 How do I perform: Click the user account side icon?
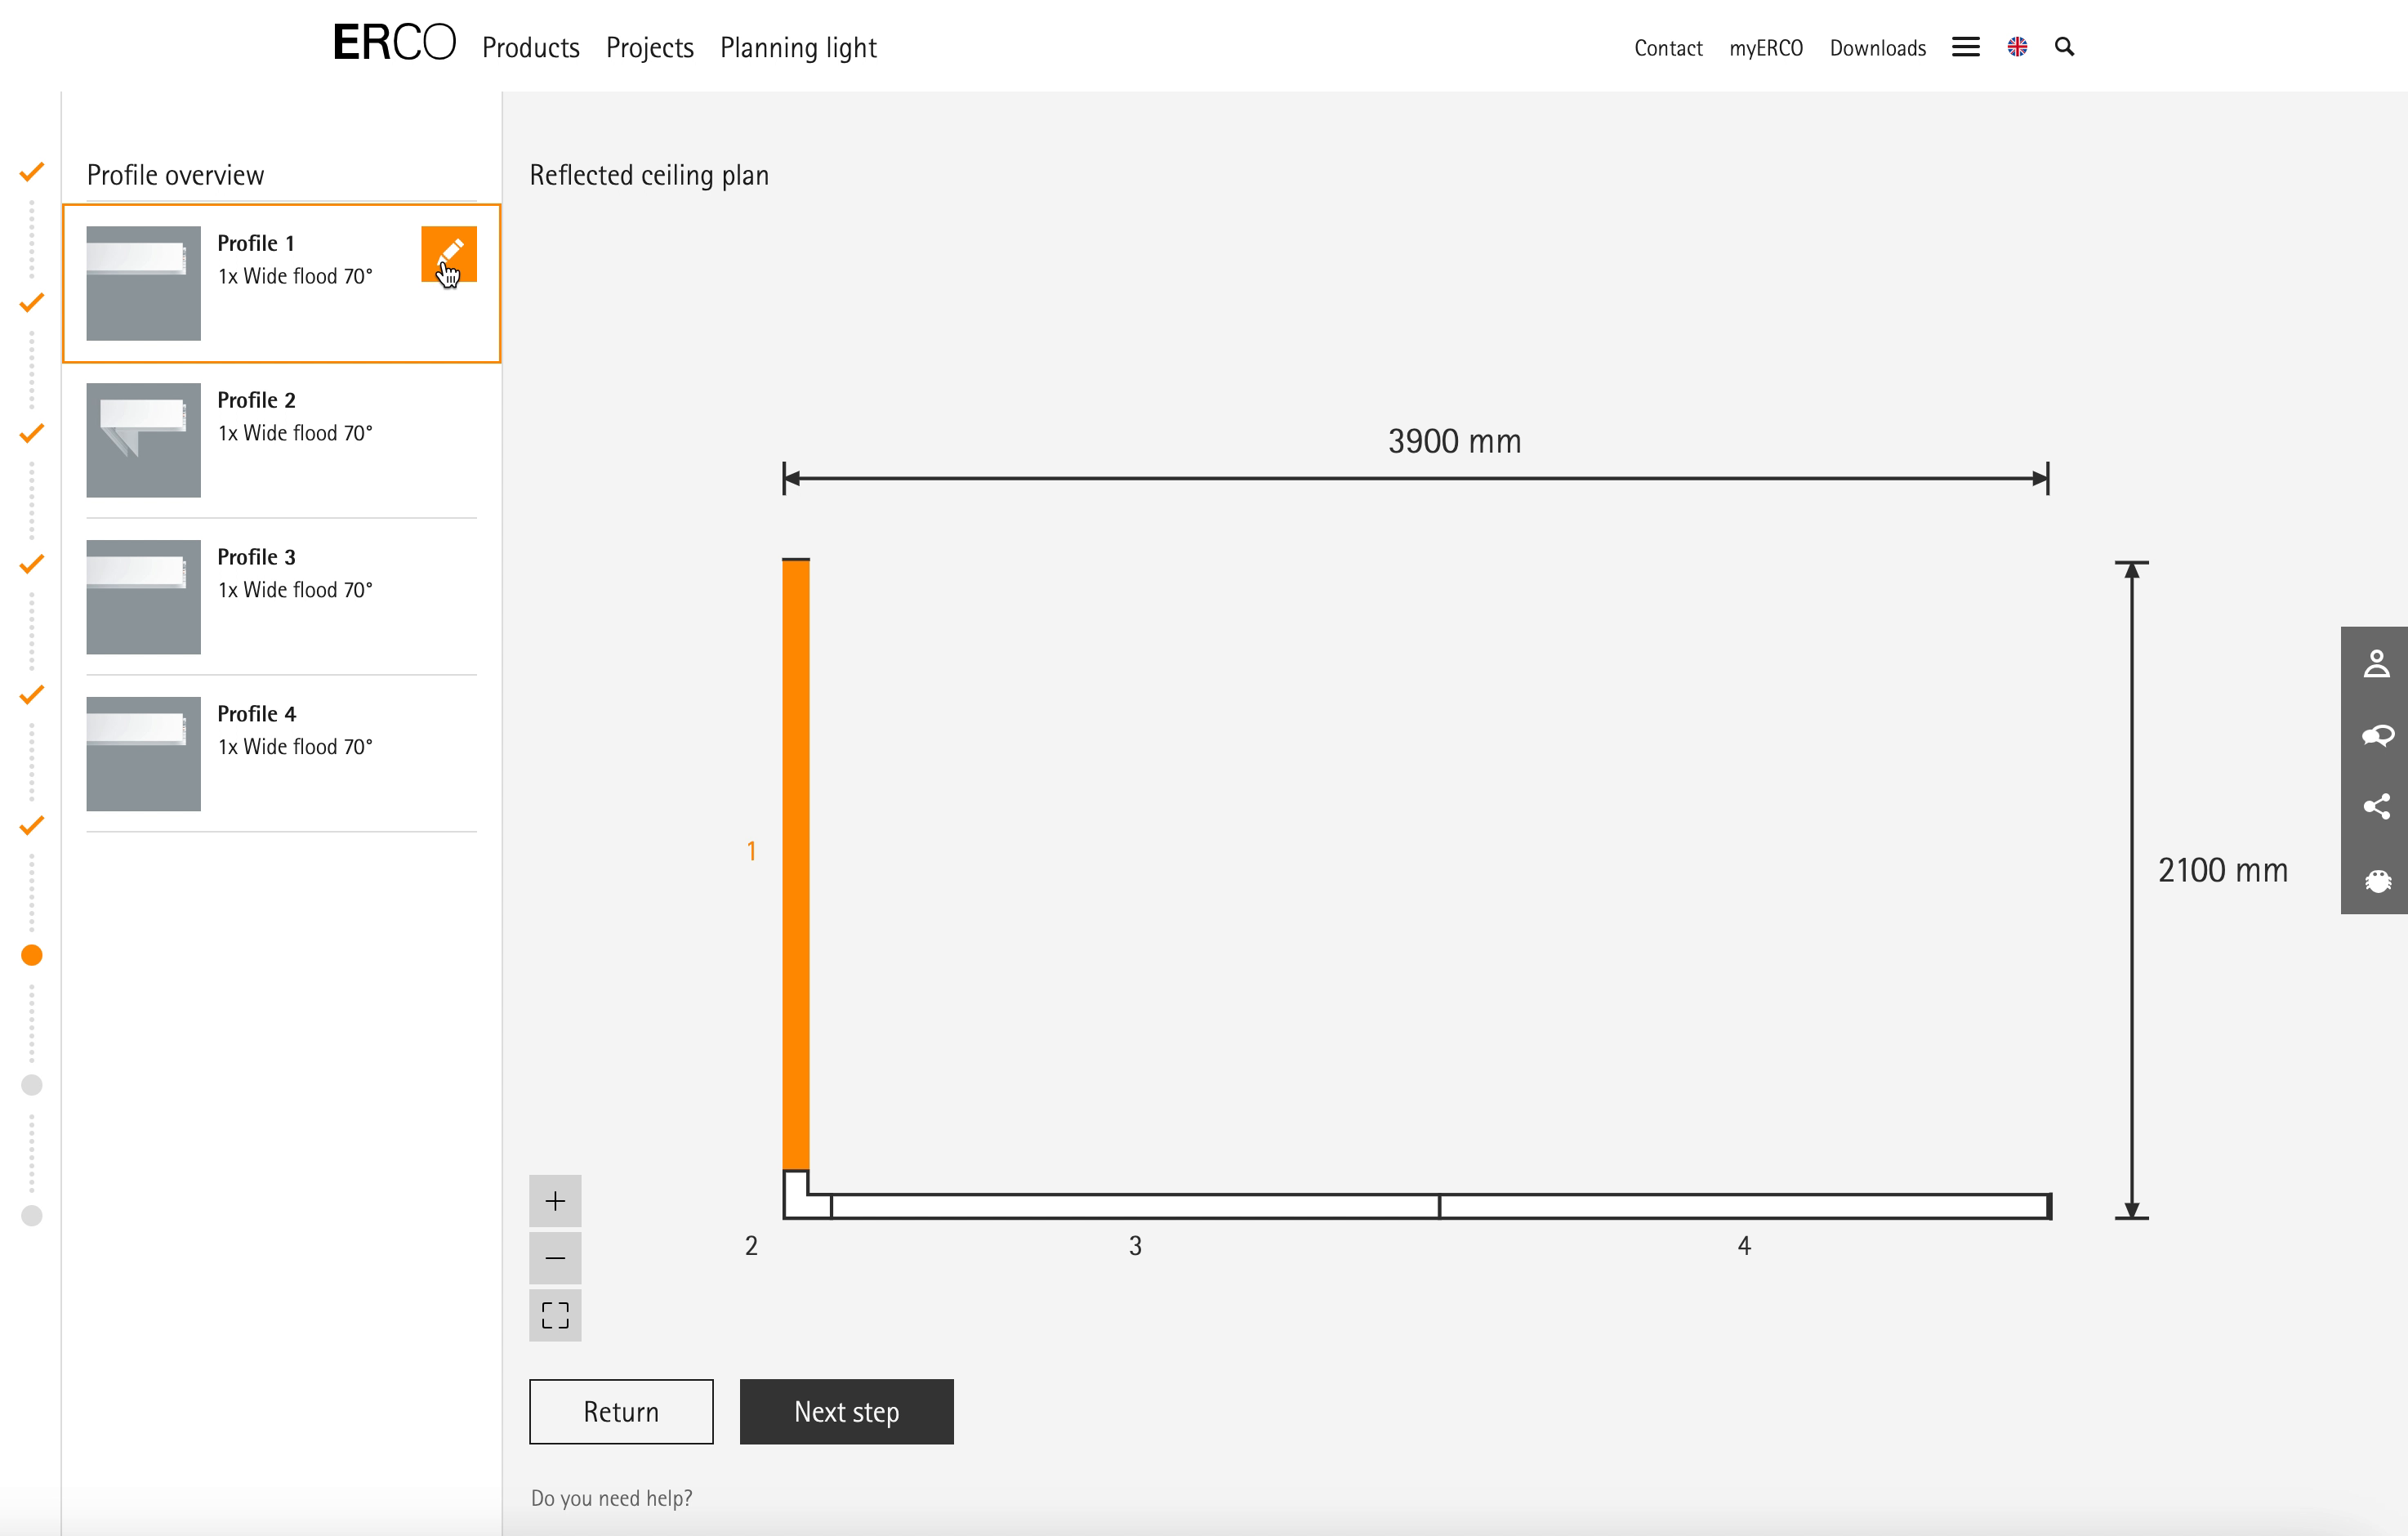click(2376, 663)
